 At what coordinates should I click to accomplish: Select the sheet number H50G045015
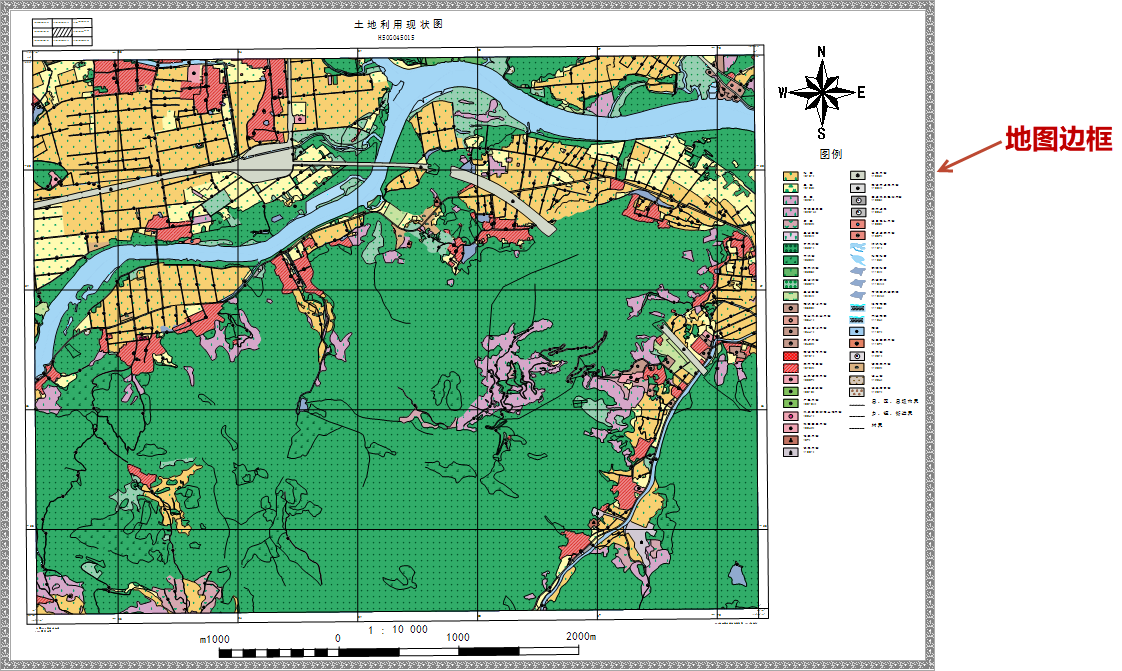tap(398, 37)
